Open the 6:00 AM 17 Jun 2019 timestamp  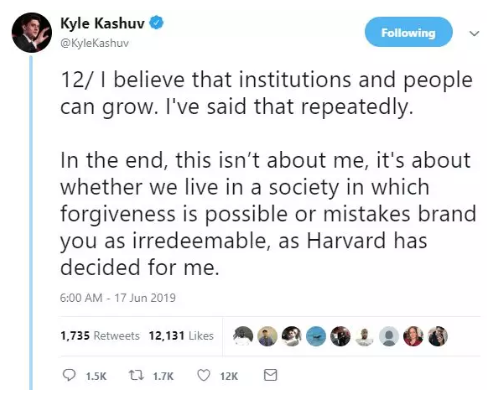118,297
